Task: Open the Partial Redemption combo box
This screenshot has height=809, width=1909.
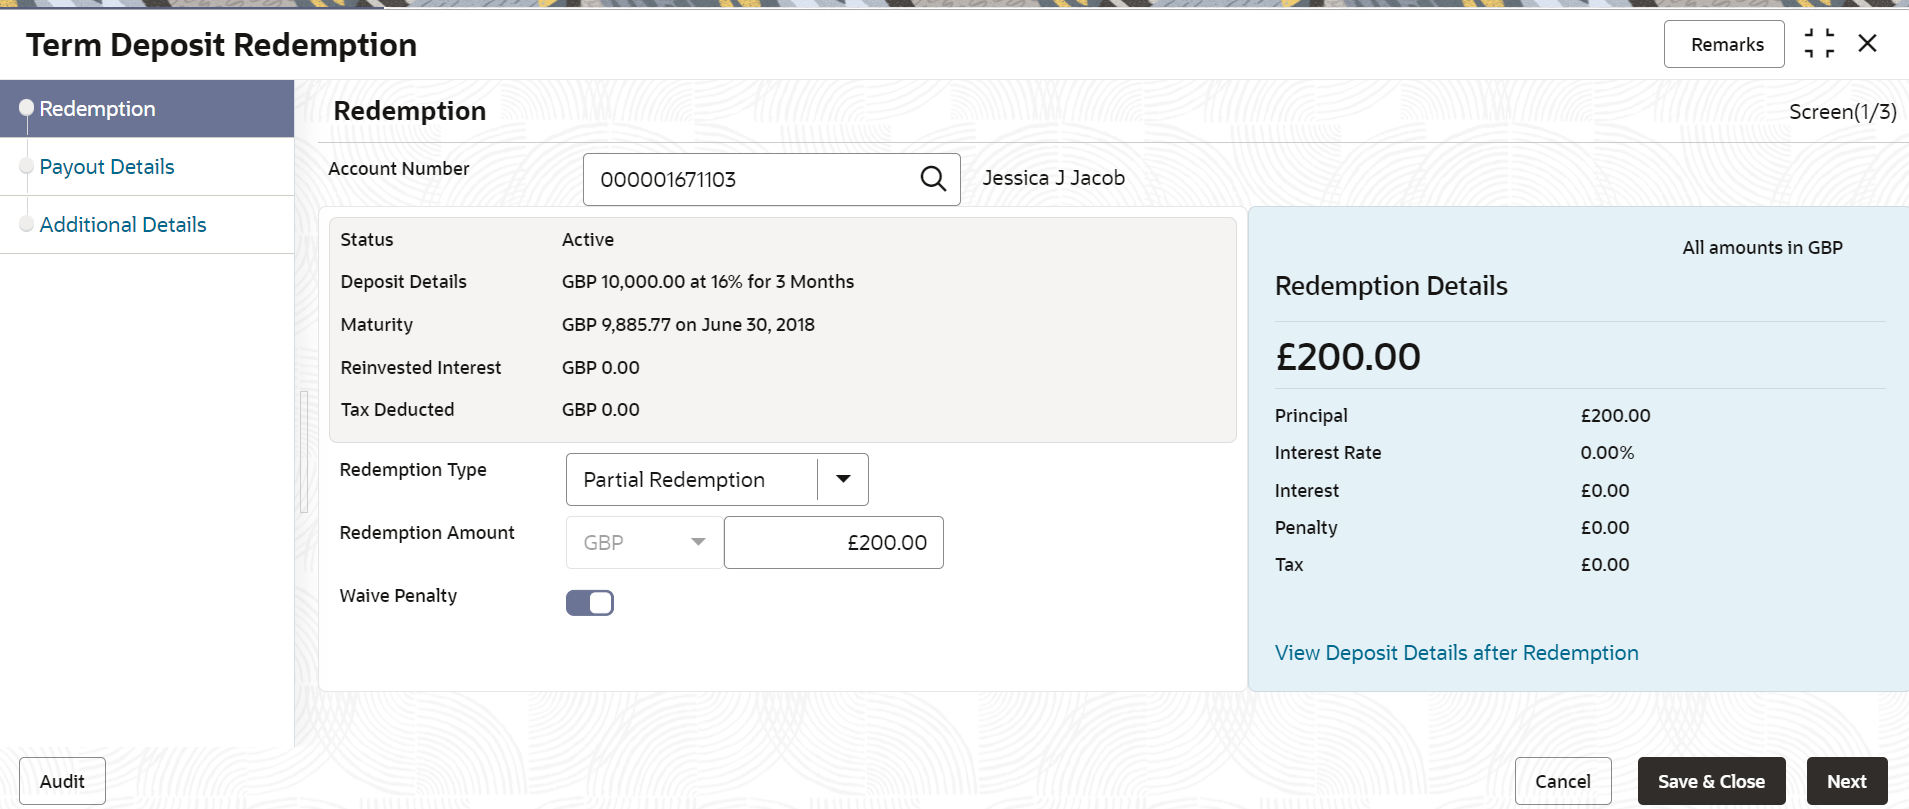Action: pyautogui.click(x=717, y=480)
